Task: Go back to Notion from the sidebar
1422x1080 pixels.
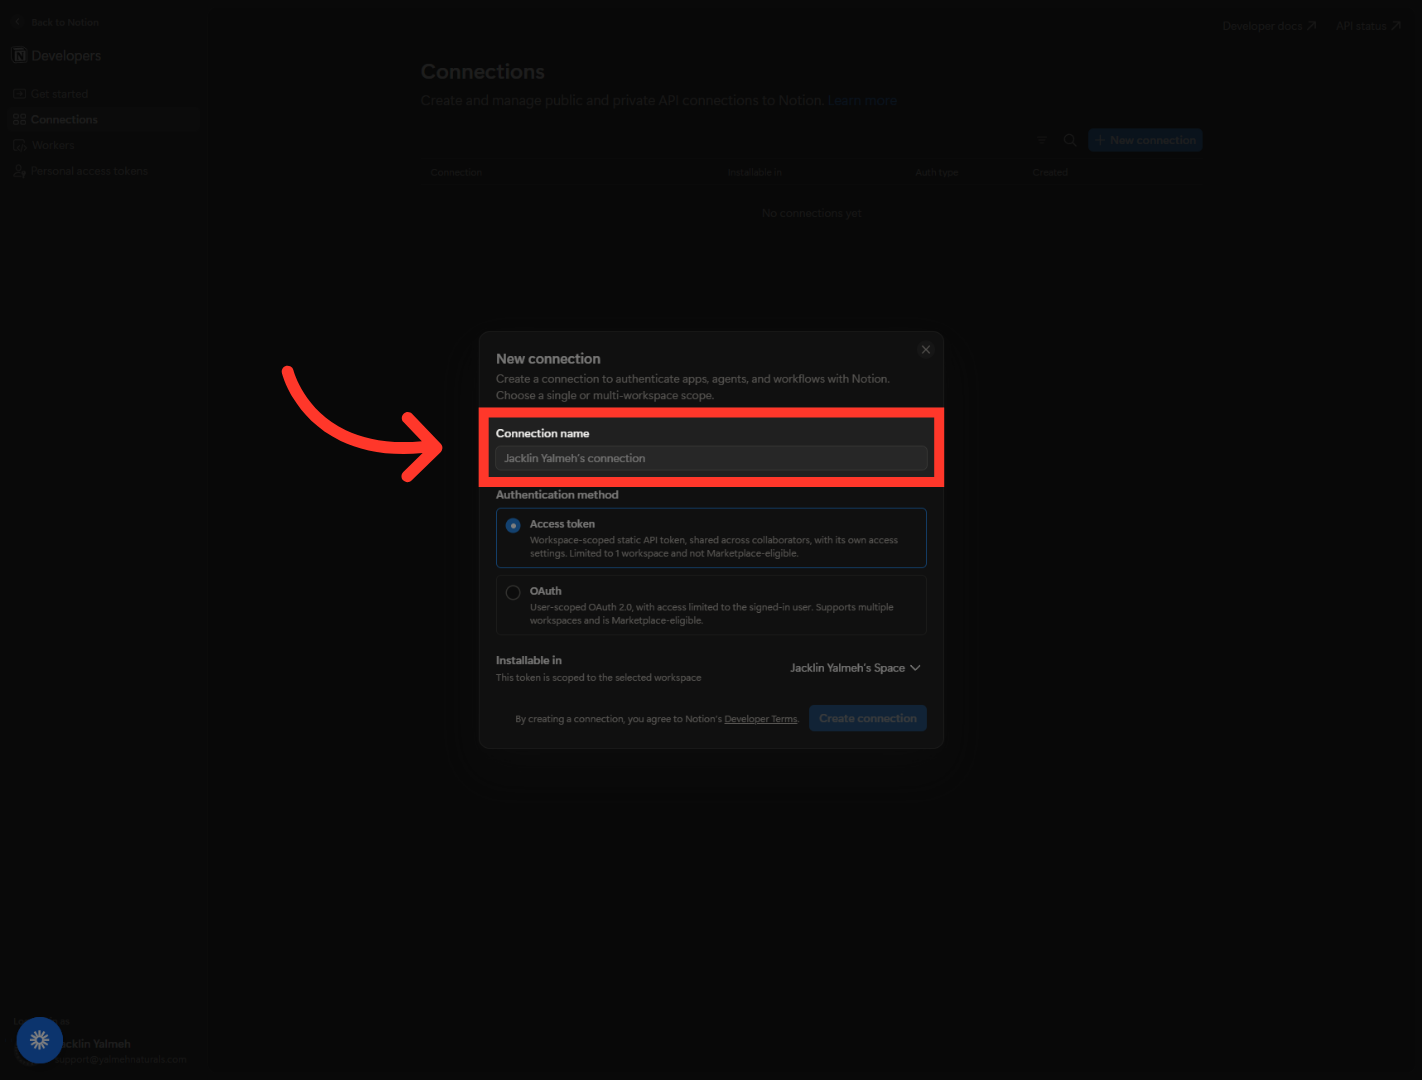Action: (57, 22)
